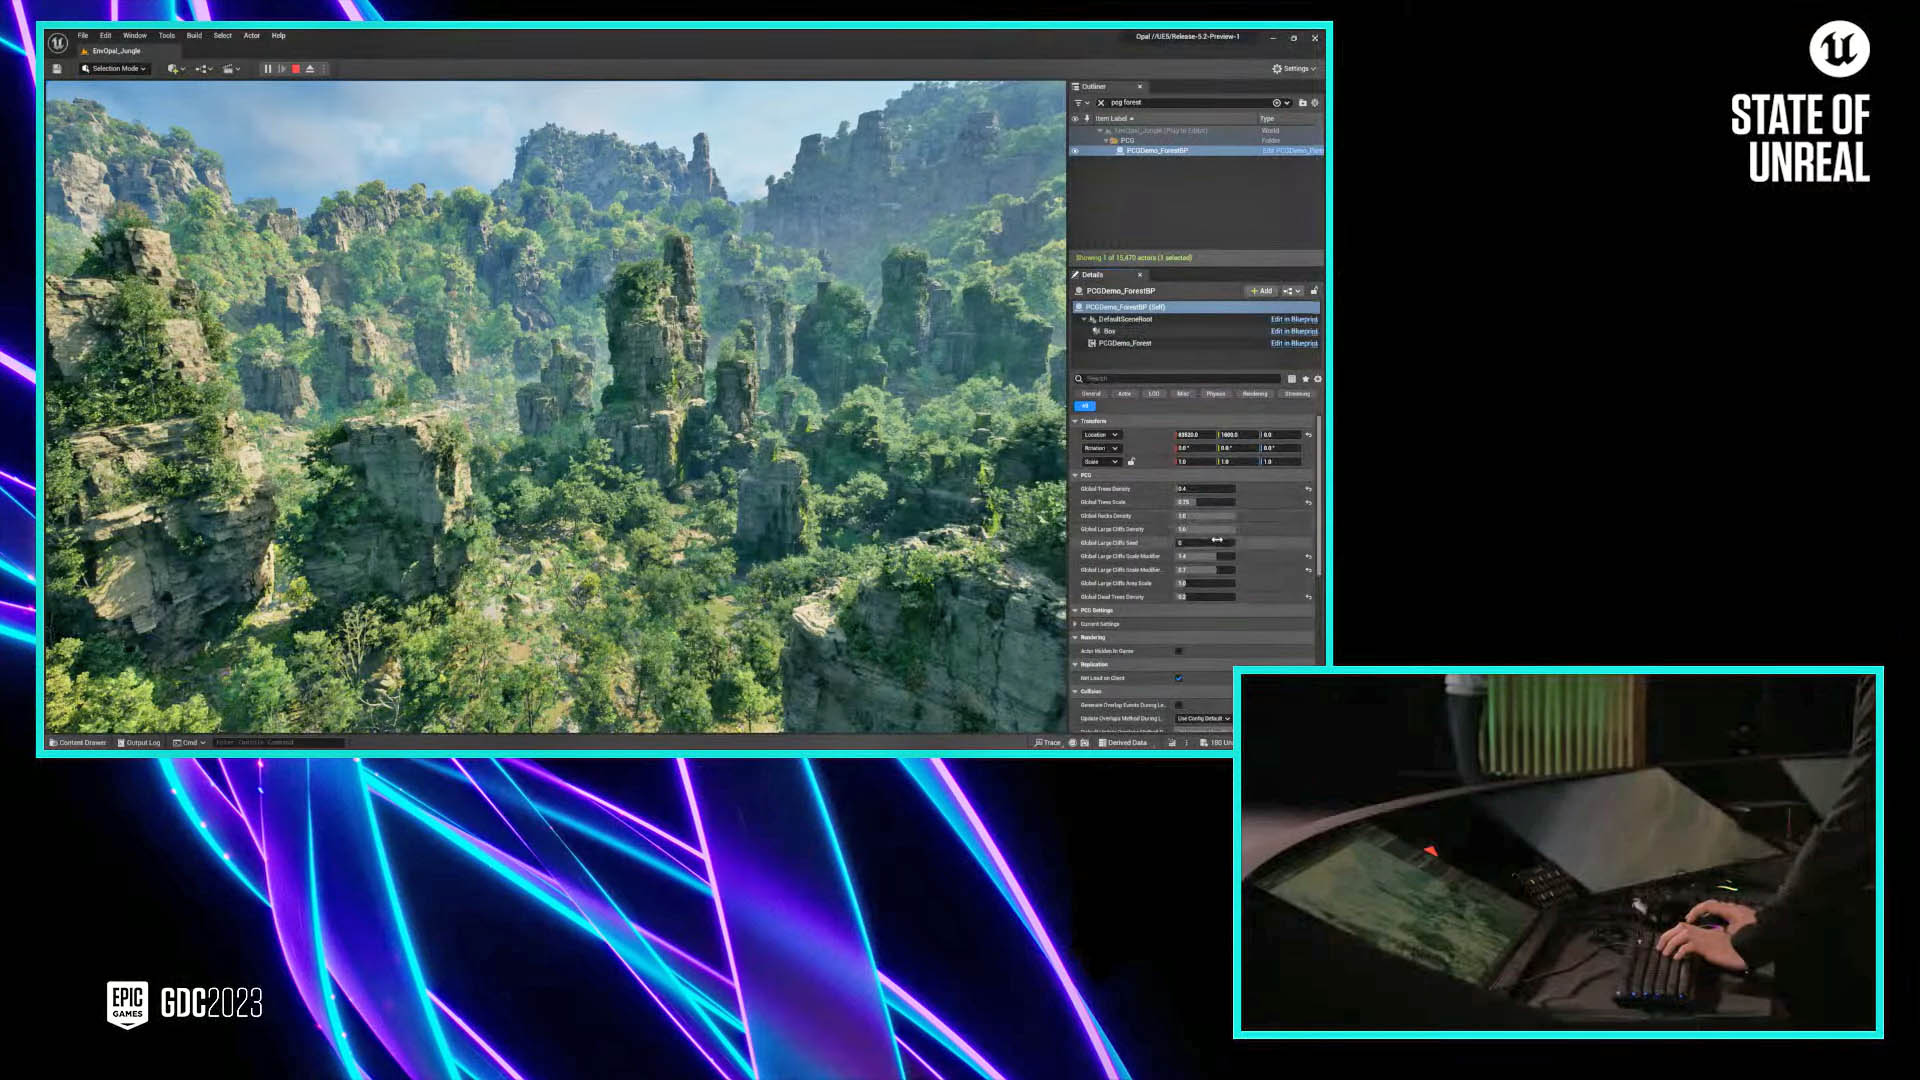The height and width of the screenshot is (1080, 1920).
Task: Open Scale type dropdown
Action: [1101, 462]
